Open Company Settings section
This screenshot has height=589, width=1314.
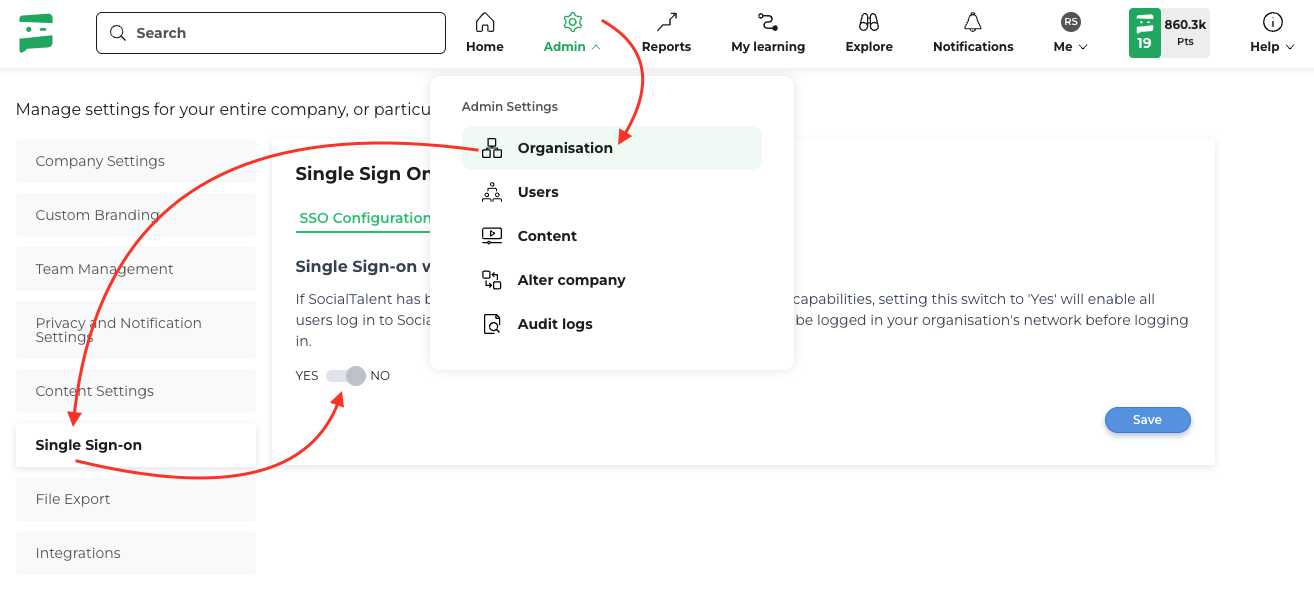(136, 161)
